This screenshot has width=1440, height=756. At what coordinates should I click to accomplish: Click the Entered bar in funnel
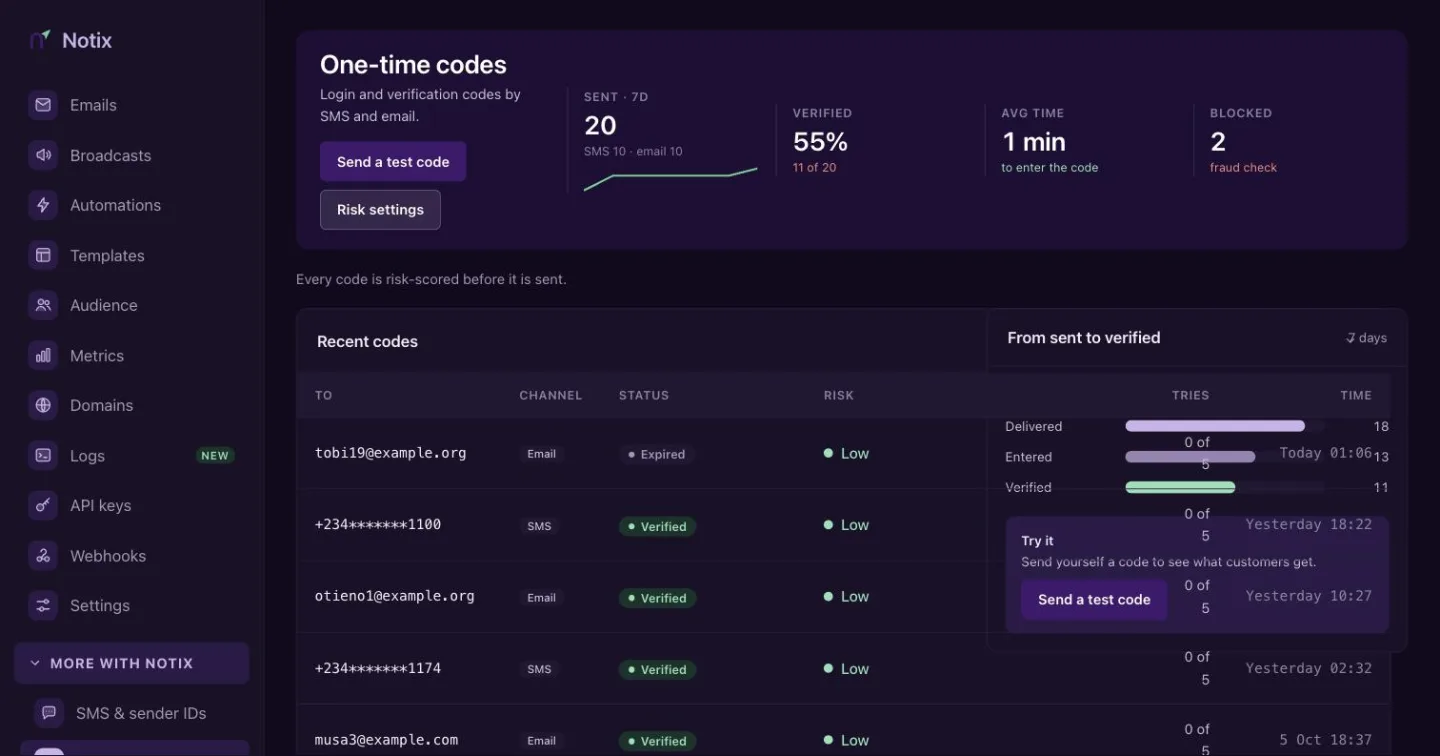coord(1190,457)
